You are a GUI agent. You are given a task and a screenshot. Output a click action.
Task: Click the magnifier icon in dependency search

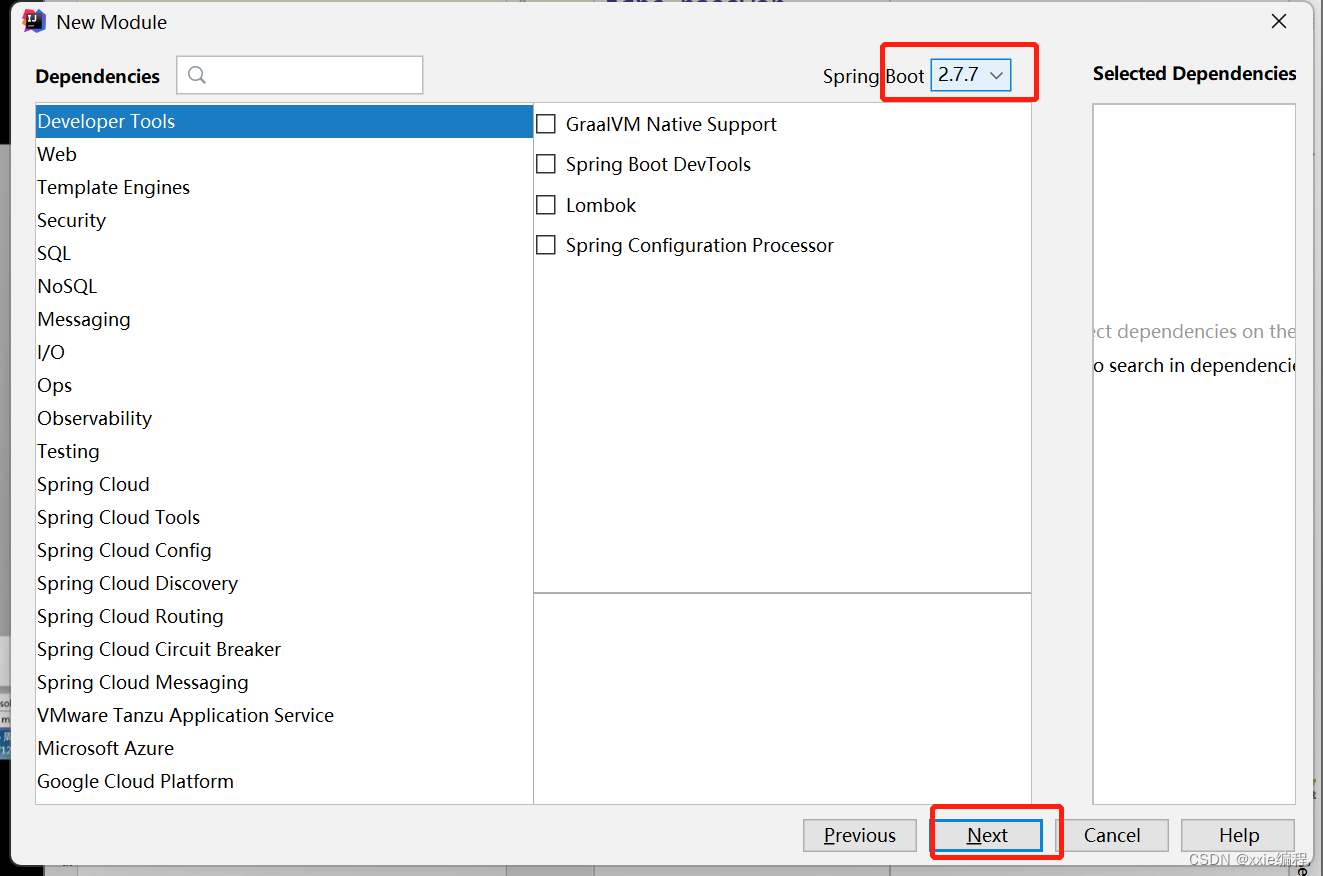[x=197, y=75]
